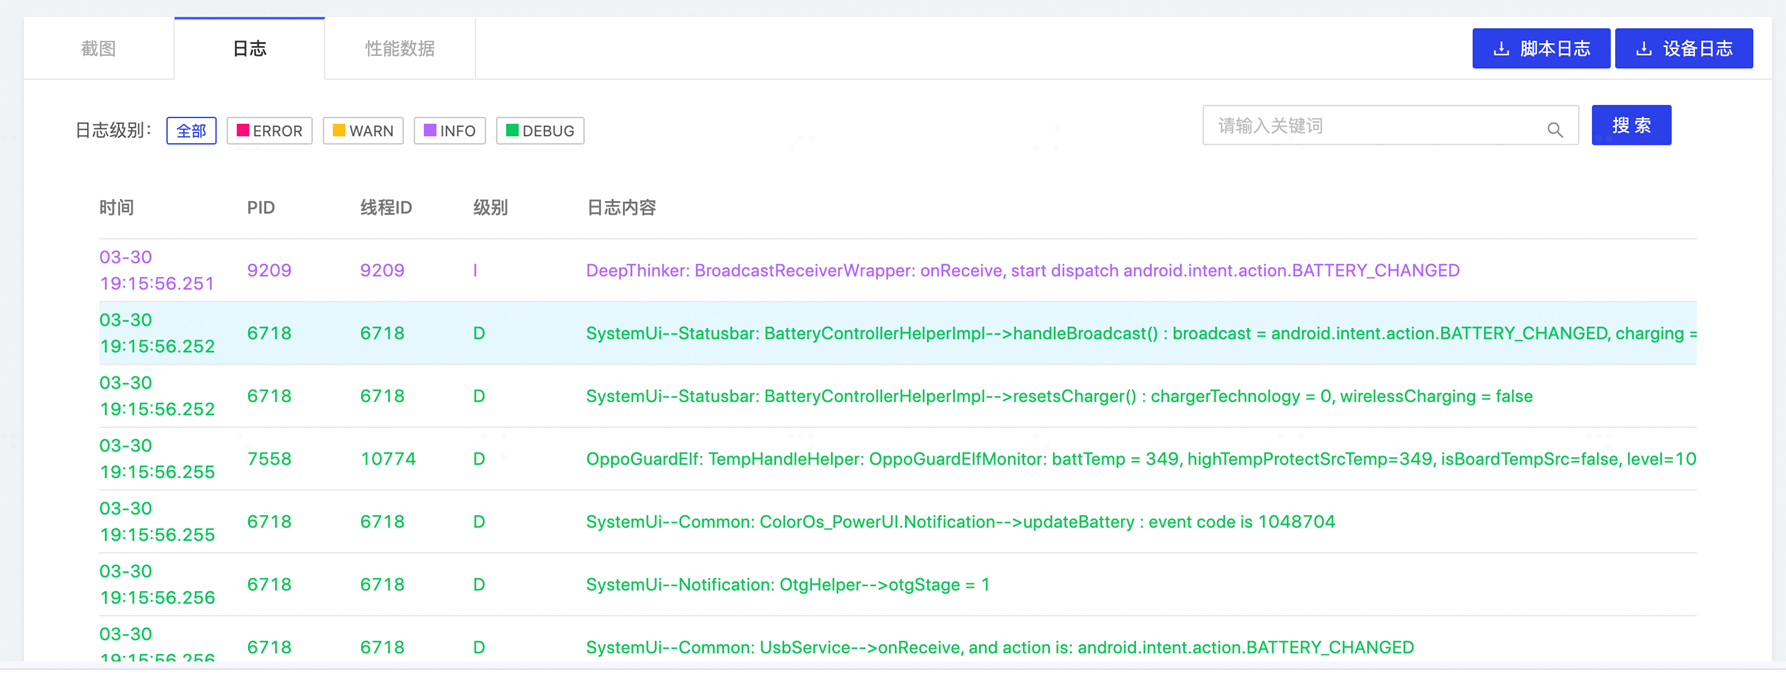This screenshot has height=676, width=1786.
Task: Switch to the 截图 tab
Action: coord(99,48)
